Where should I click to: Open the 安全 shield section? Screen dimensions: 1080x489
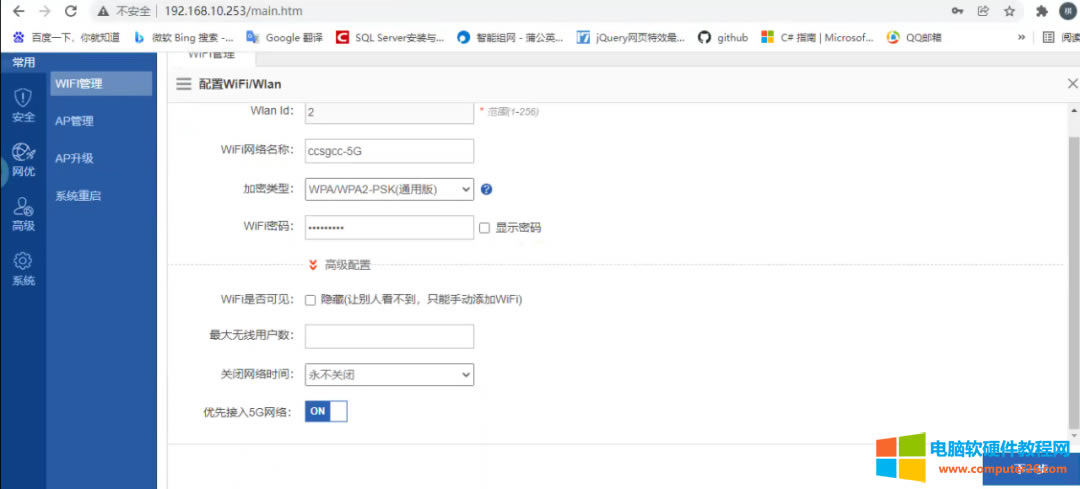(23, 105)
